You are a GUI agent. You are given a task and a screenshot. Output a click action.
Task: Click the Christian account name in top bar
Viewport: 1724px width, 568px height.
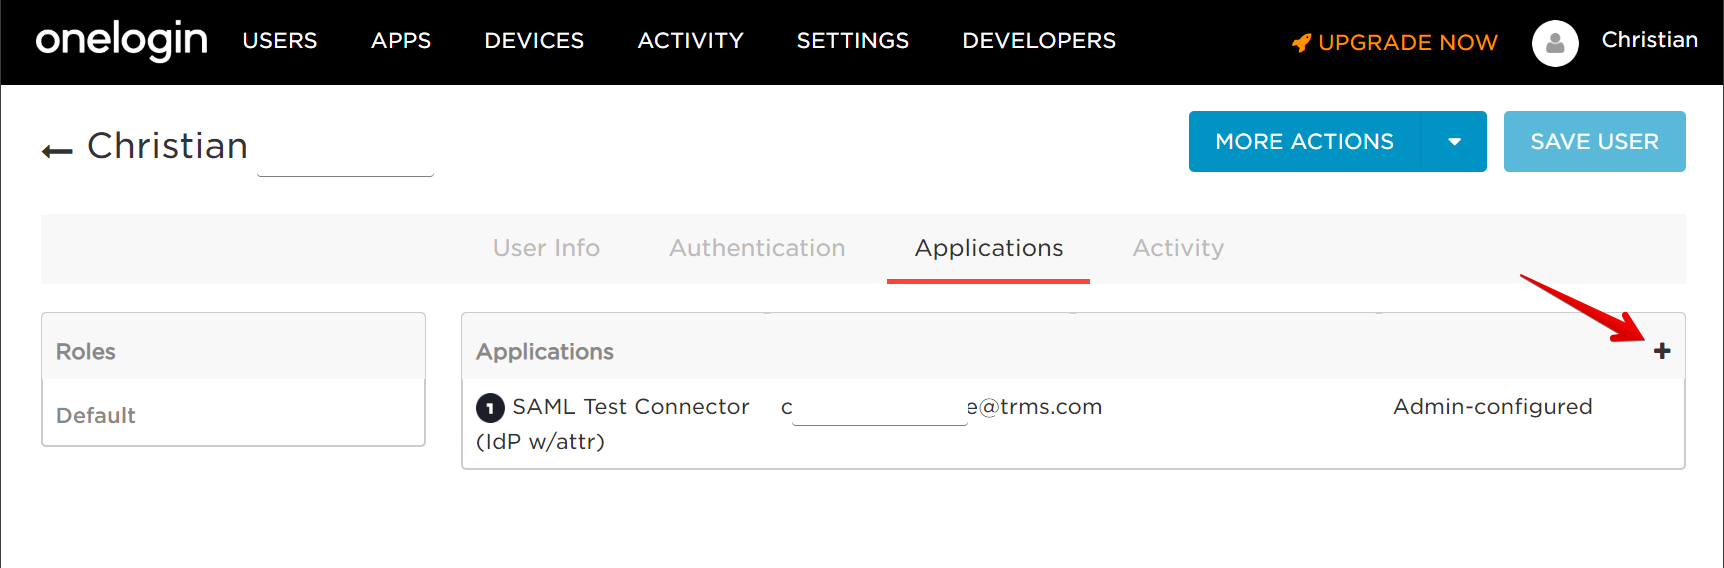click(1650, 40)
